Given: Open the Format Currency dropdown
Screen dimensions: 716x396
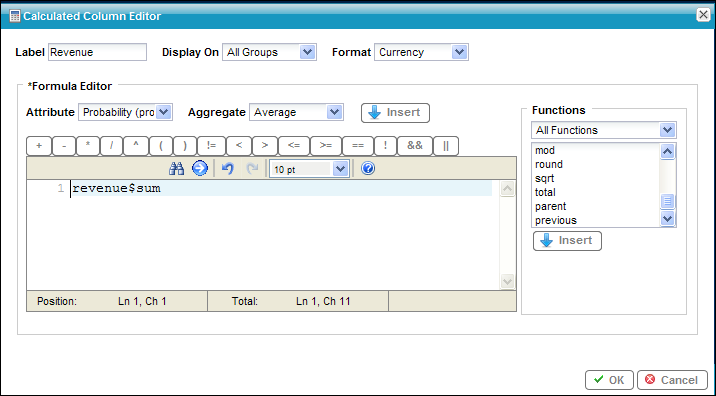Looking at the screenshot, I should pos(421,52).
